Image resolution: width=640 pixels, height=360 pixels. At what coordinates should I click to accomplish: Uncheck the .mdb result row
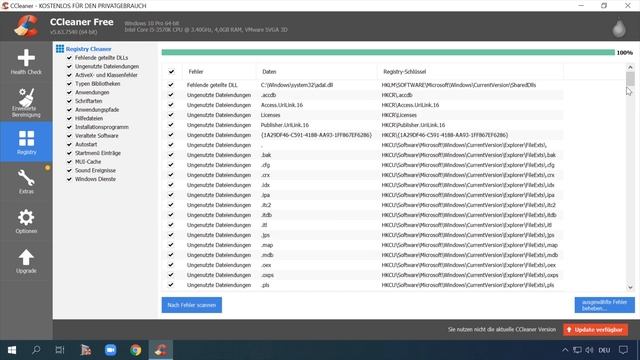(x=171, y=255)
